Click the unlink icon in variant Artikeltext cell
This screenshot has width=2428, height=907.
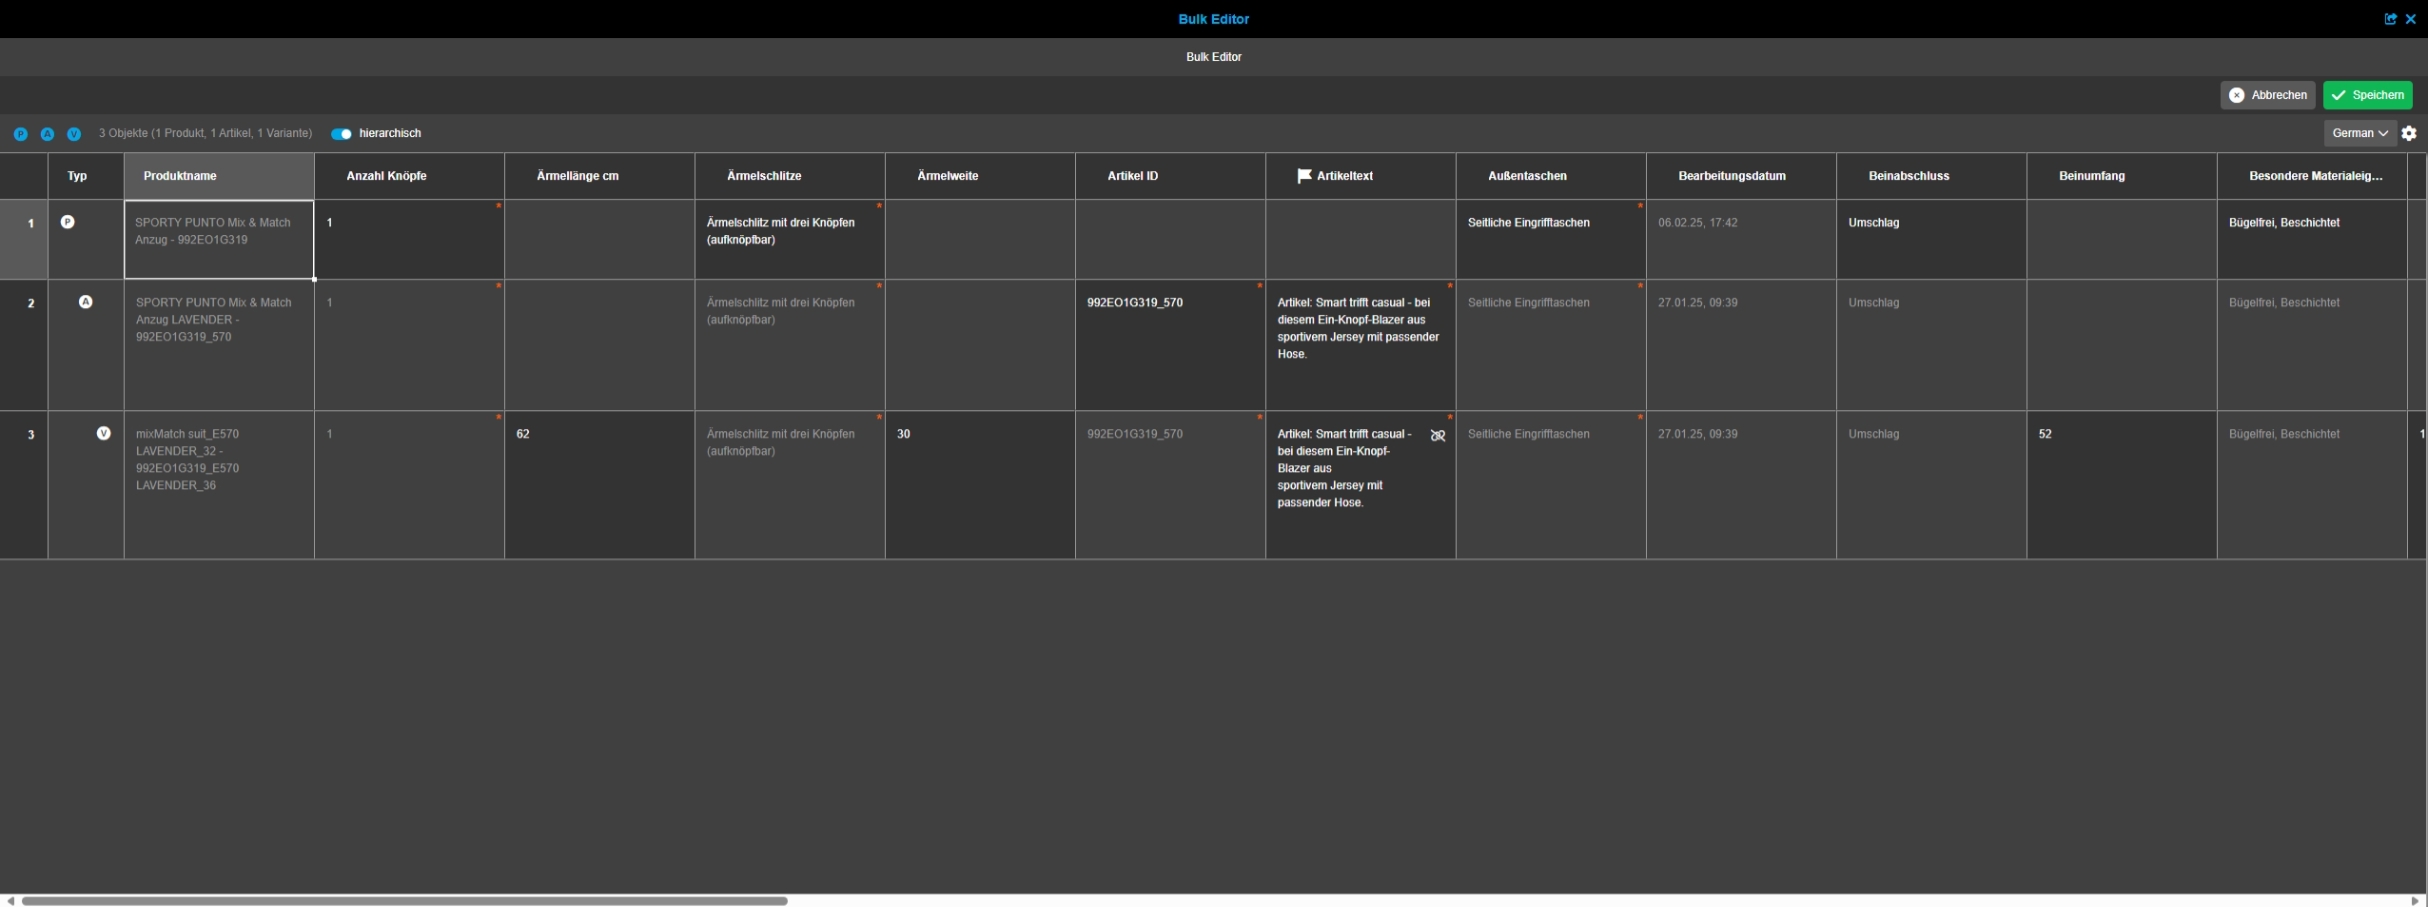coord(1438,435)
